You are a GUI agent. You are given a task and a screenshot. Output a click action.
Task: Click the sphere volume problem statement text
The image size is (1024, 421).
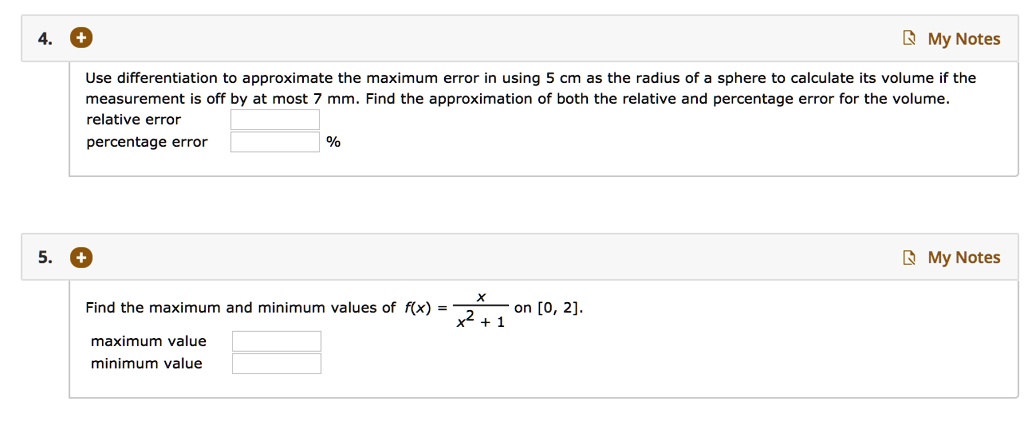click(x=531, y=89)
